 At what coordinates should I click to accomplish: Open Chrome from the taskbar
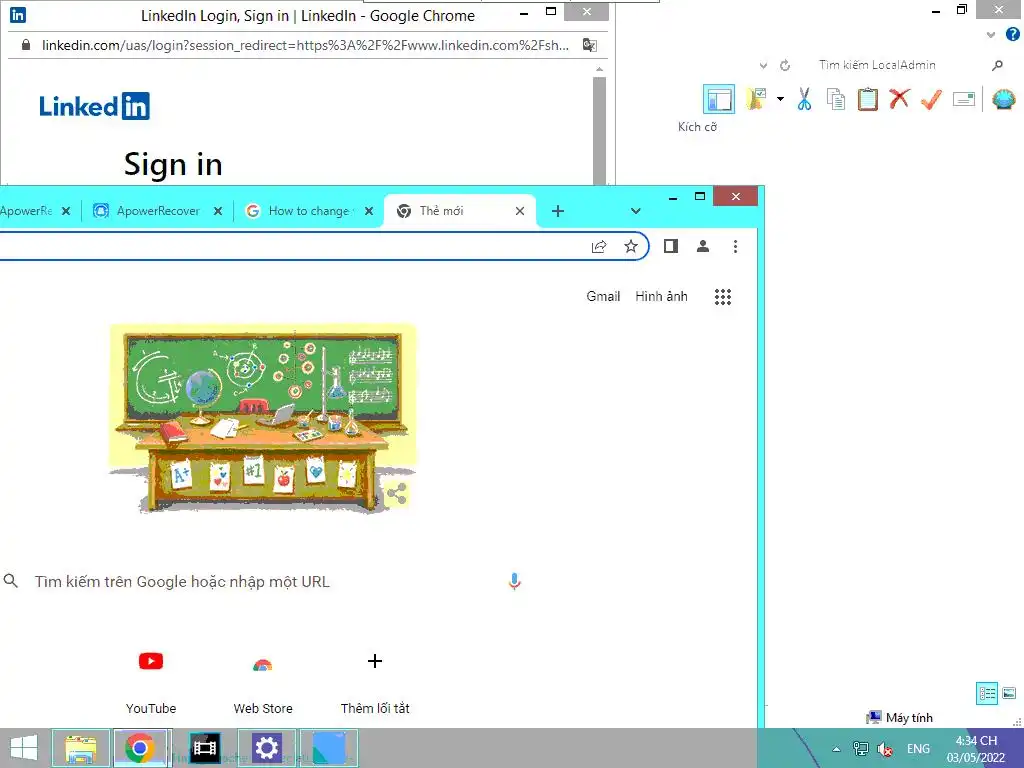pos(140,748)
